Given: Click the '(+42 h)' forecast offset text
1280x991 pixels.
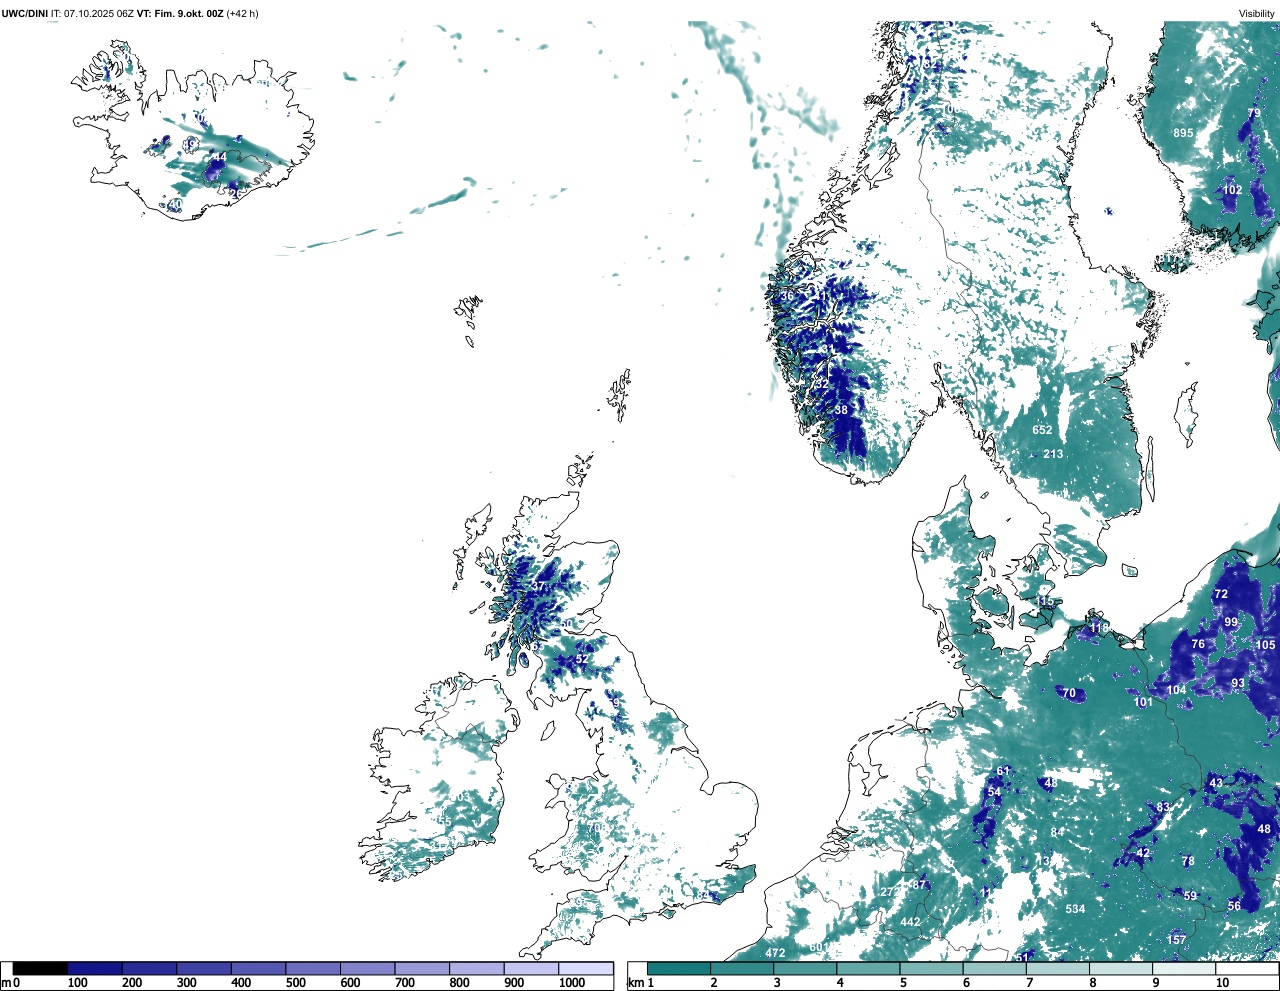Looking at the screenshot, I should click(244, 13).
